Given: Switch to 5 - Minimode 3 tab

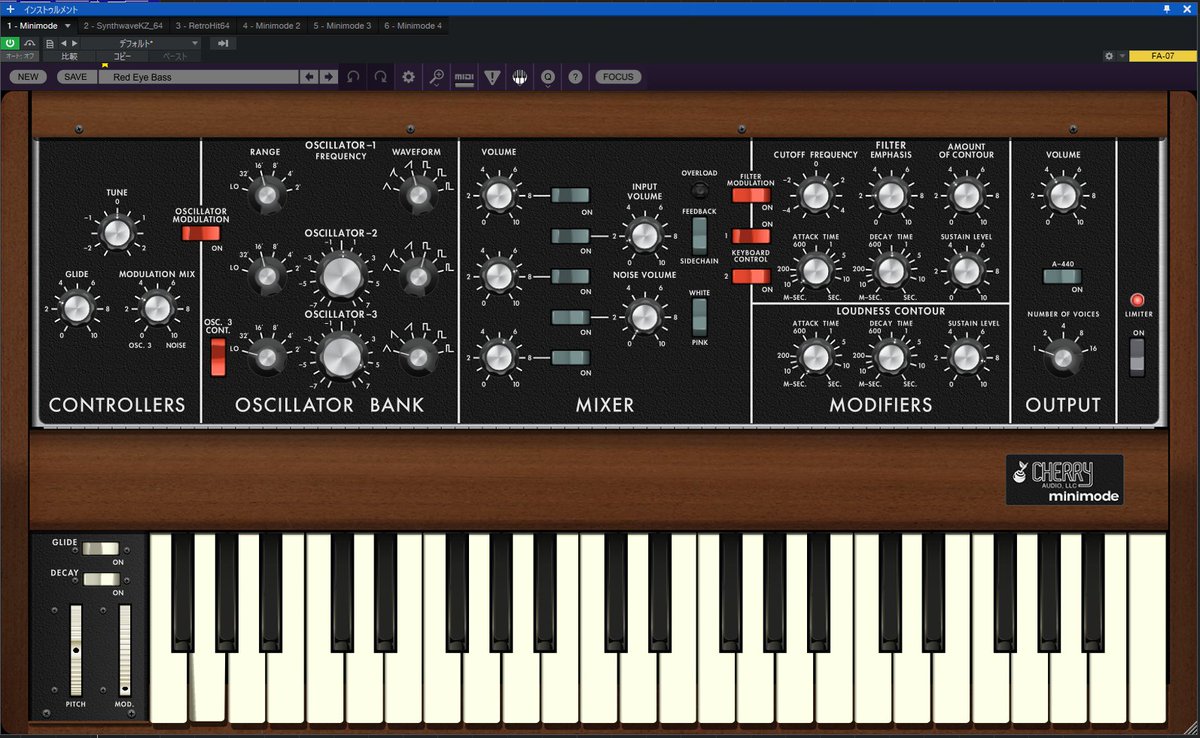Looking at the screenshot, I should point(342,25).
